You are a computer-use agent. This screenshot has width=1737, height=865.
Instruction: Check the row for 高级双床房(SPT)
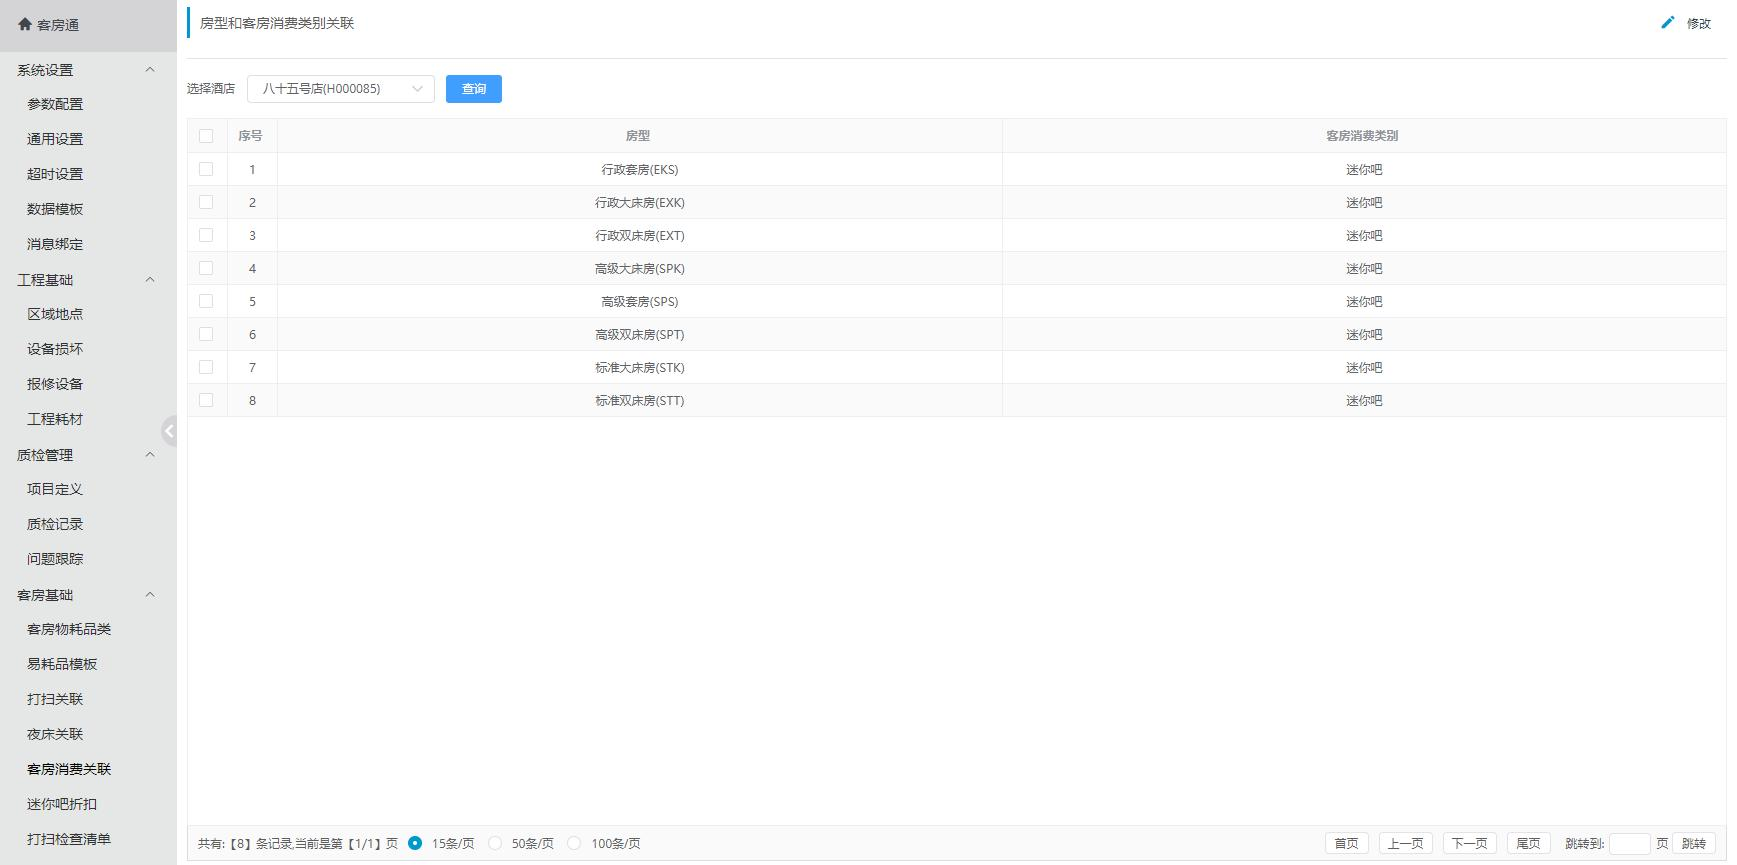(206, 334)
